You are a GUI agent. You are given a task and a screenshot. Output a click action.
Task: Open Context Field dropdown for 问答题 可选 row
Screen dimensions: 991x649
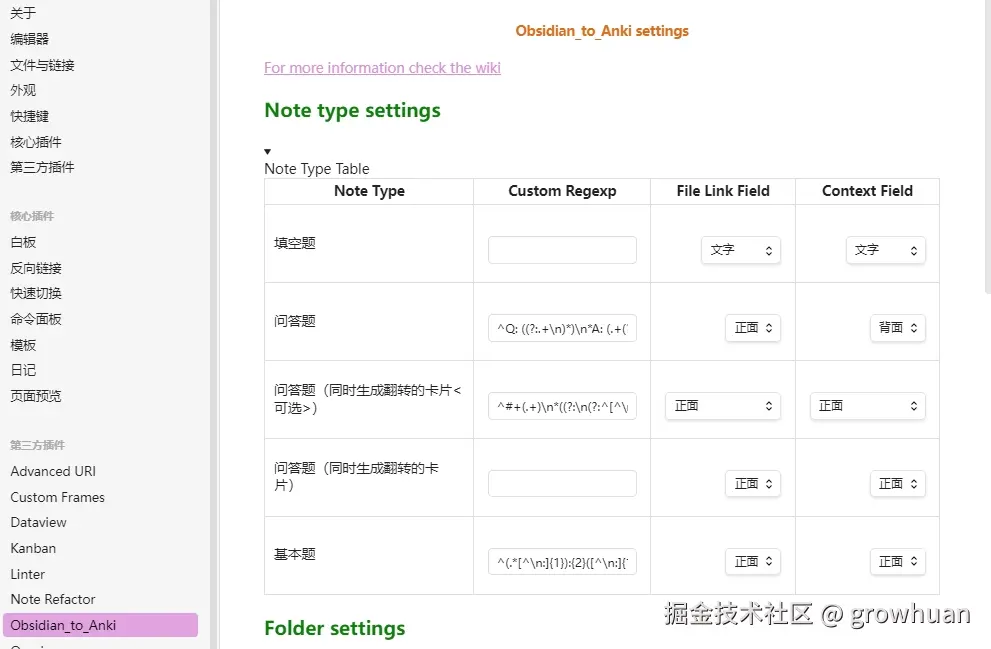click(x=868, y=406)
